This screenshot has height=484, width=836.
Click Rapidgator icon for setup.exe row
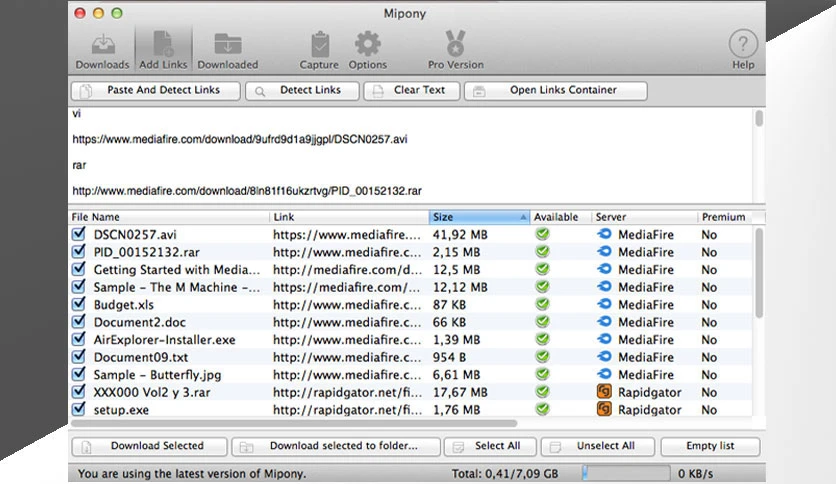click(x=604, y=409)
